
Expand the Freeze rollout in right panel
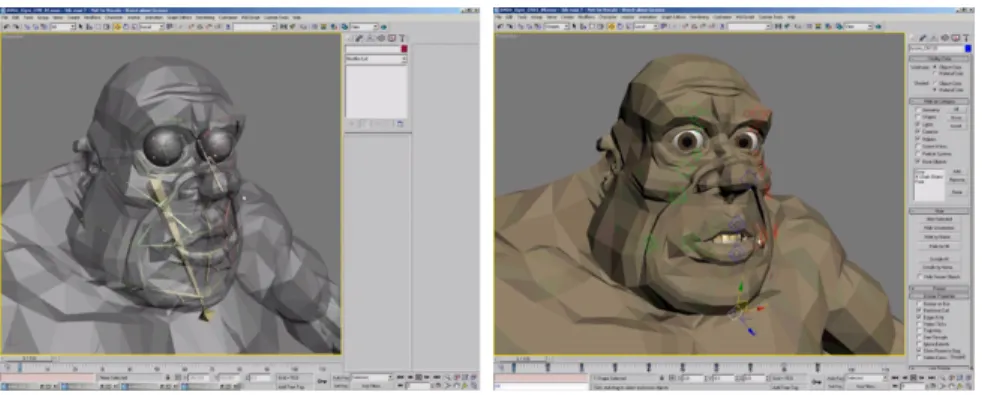click(939, 289)
